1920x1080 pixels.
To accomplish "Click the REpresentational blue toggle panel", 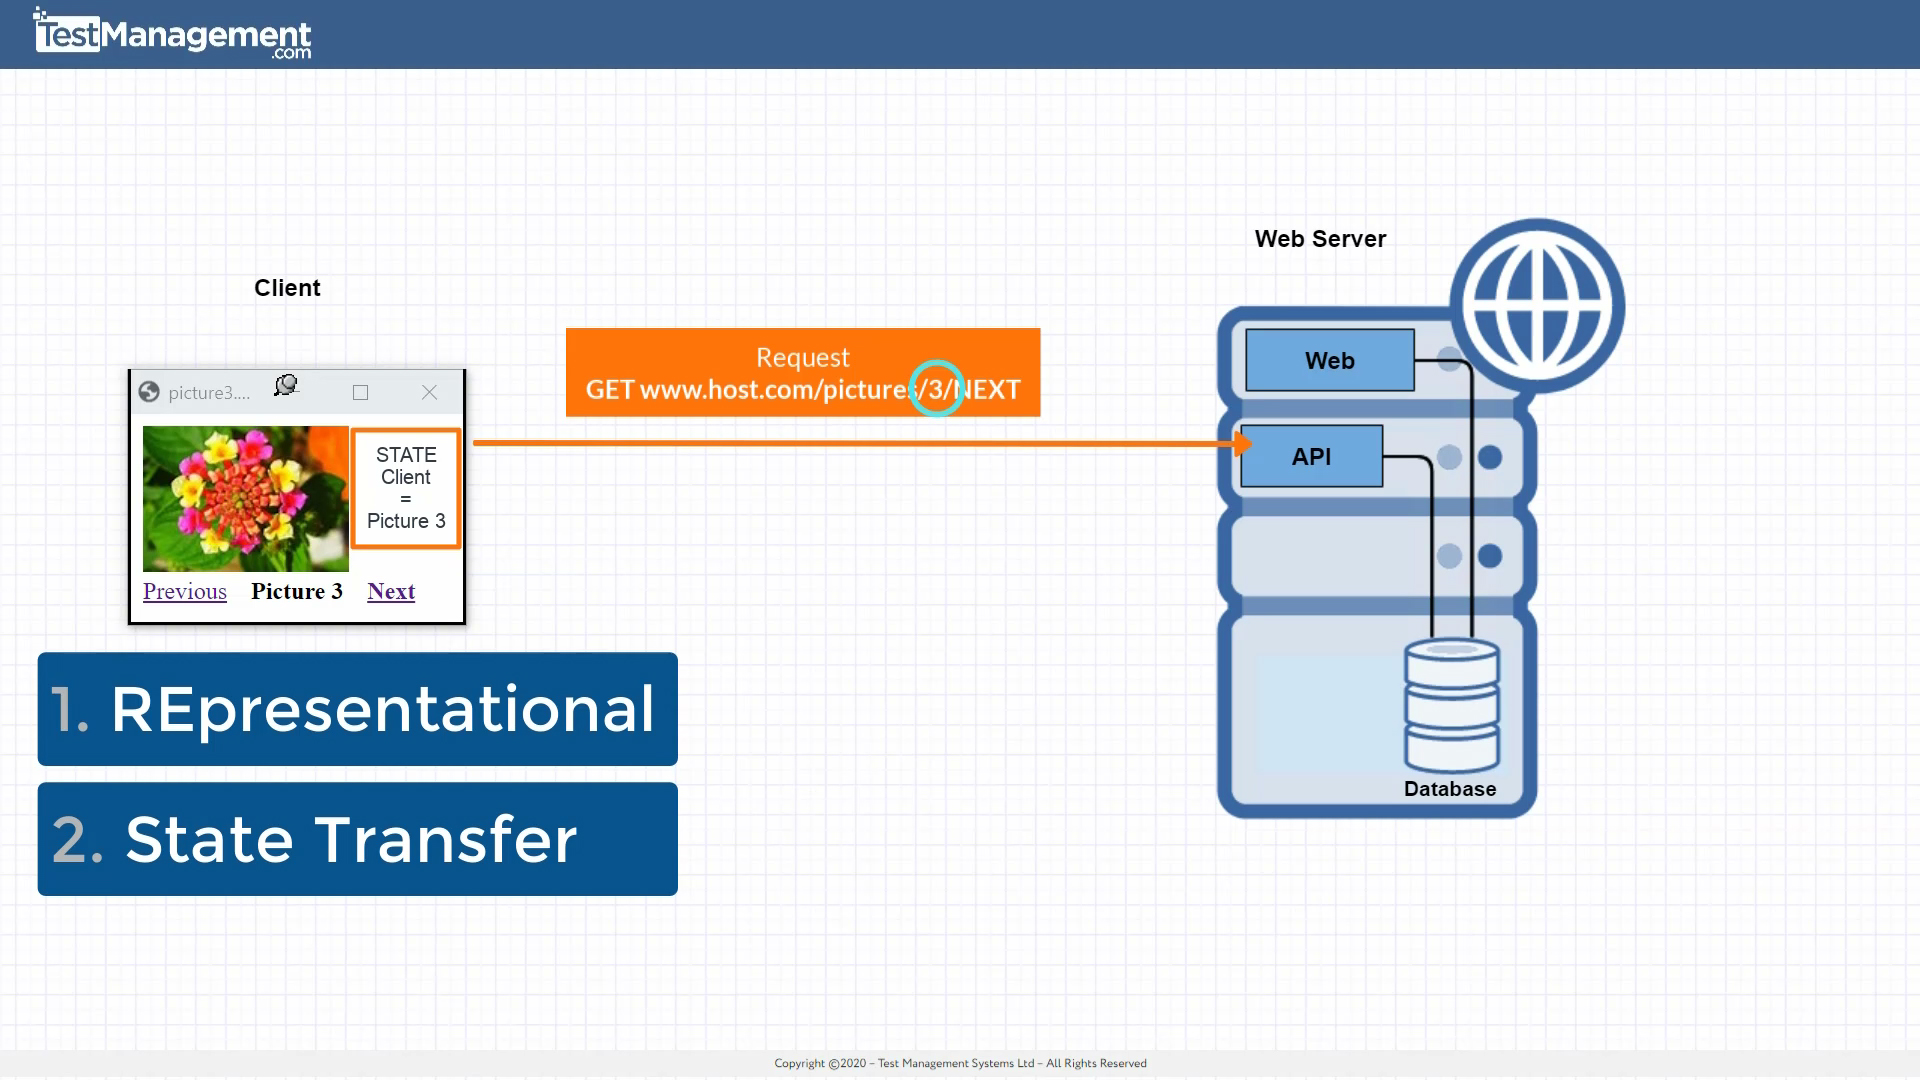I will point(357,709).
